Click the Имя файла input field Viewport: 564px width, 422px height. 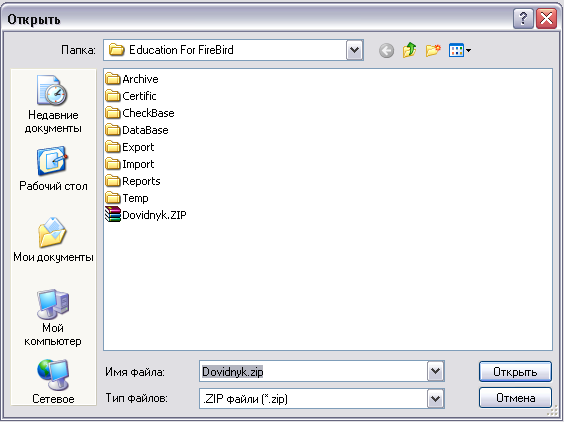pyautogui.click(x=313, y=371)
